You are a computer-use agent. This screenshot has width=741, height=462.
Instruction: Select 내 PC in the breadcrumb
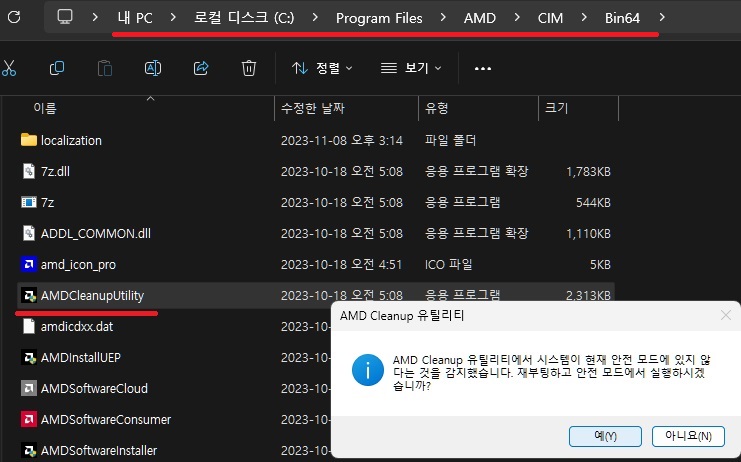(x=135, y=18)
